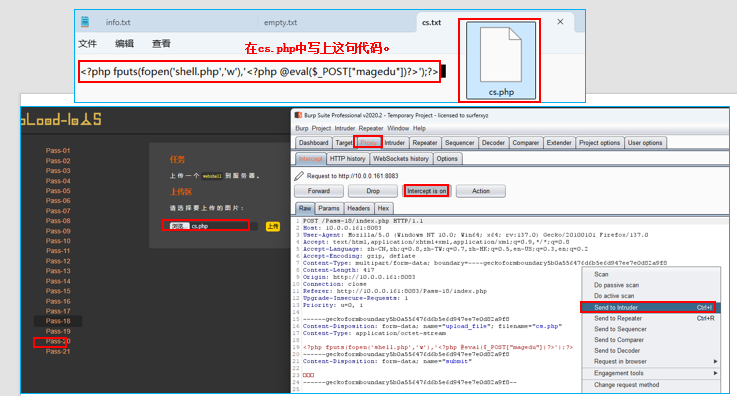
Task: Click the pencil icon next to Request to
Action: pos(299,176)
